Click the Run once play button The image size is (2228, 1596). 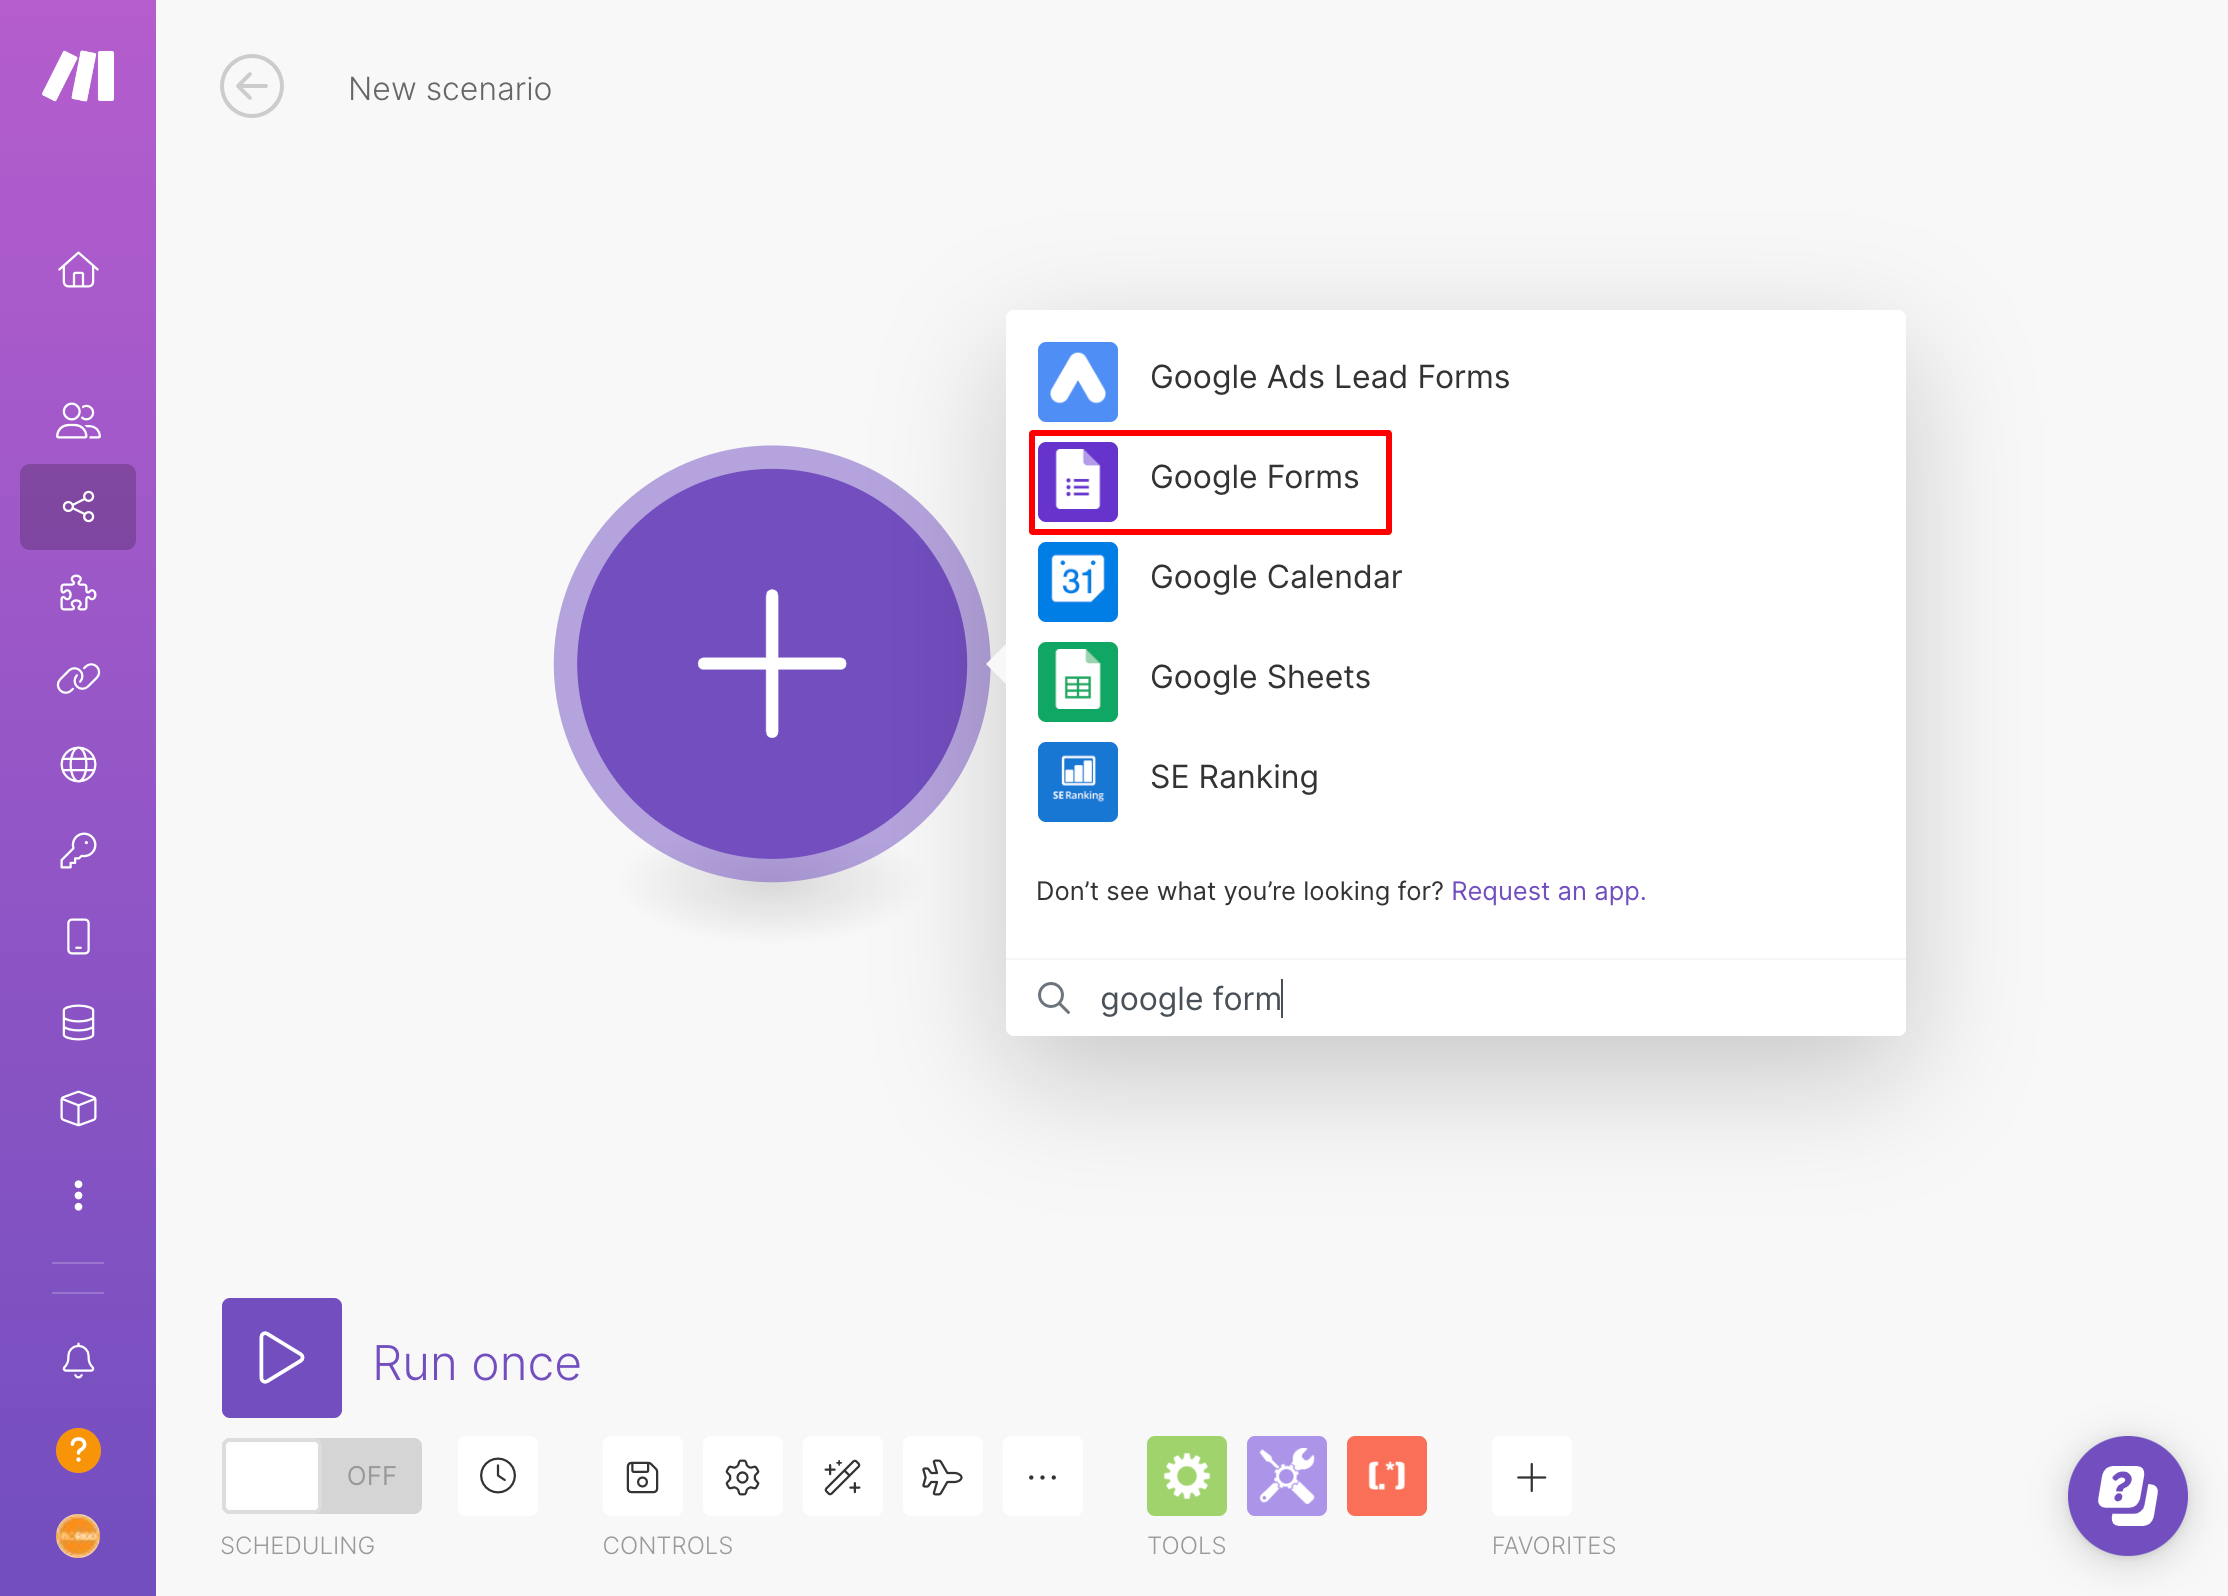tap(282, 1358)
